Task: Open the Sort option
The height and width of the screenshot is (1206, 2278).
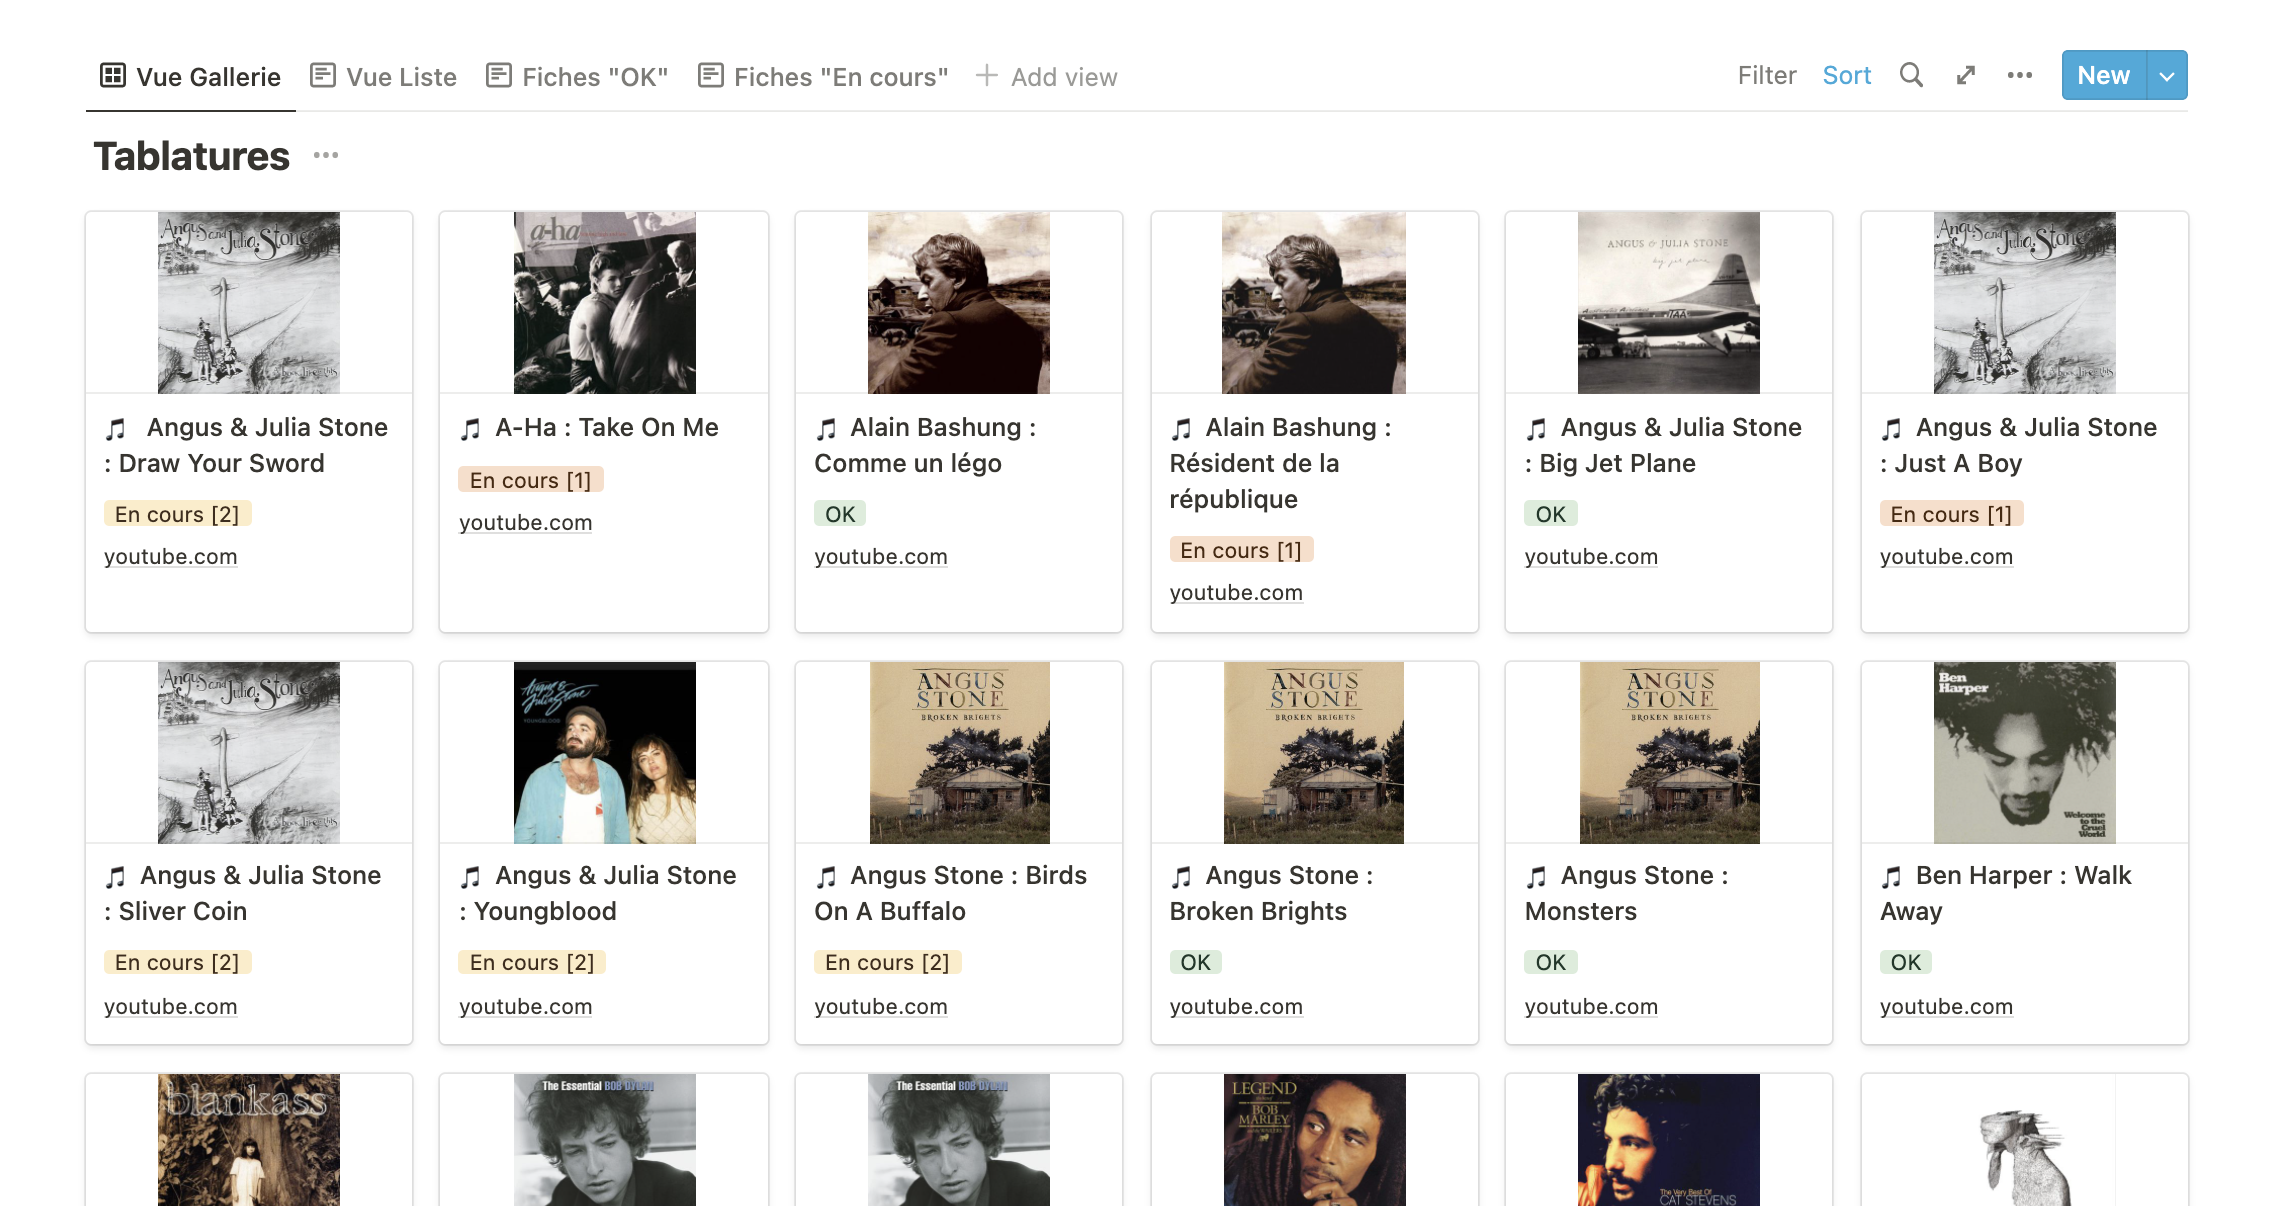Action: [x=1847, y=75]
